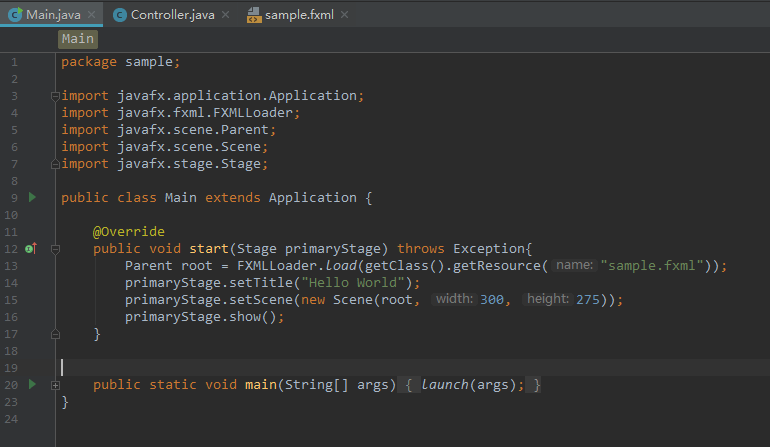Collapse imports using the fold marker at line 7
This screenshot has height=447, width=770.
(x=55, y=164)
